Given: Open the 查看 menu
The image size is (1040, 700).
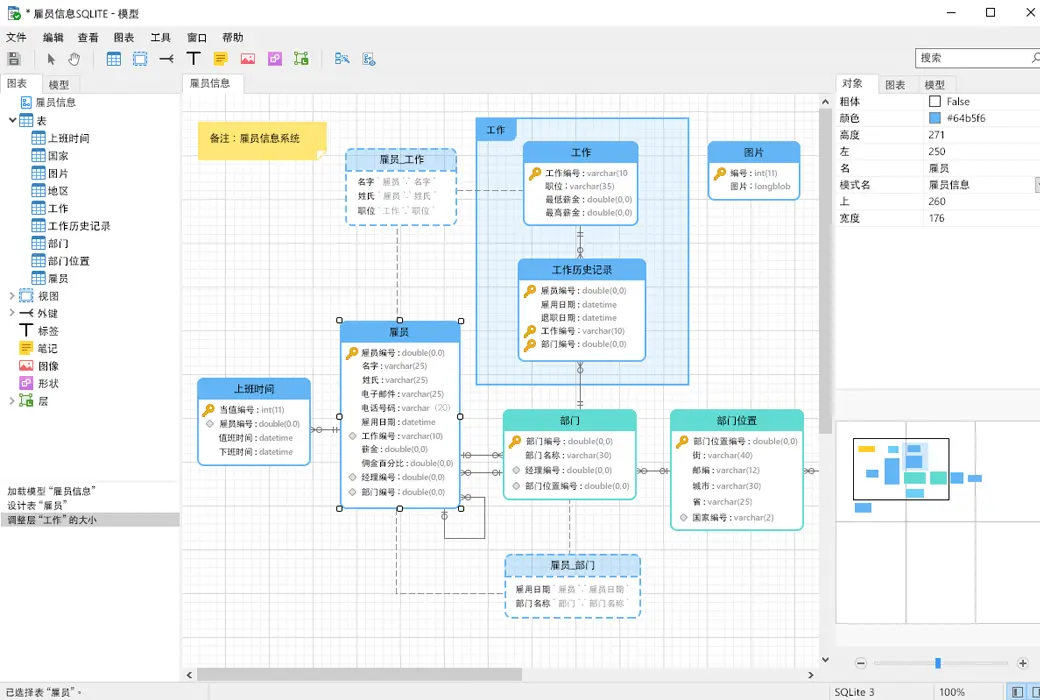Looking at the screenshot, I should (x=88, y=37).
